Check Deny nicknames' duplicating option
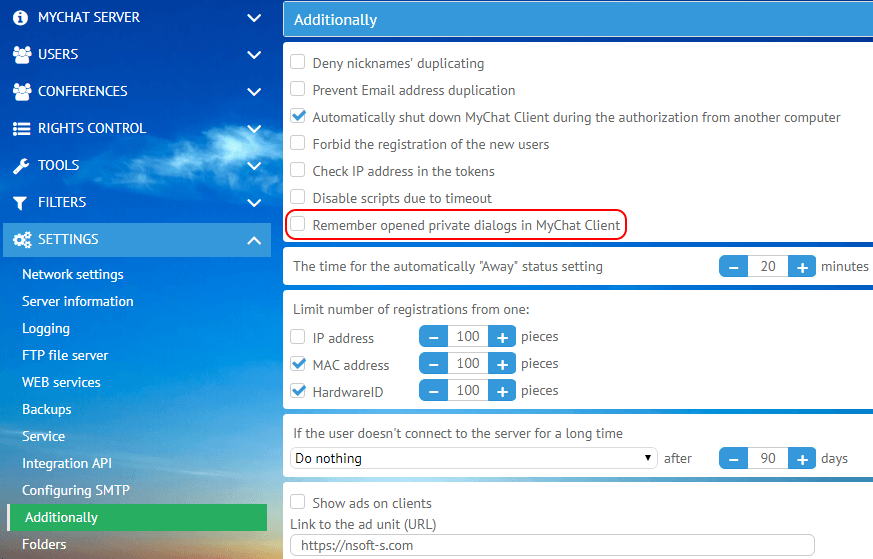 click(x=298, y=63)
